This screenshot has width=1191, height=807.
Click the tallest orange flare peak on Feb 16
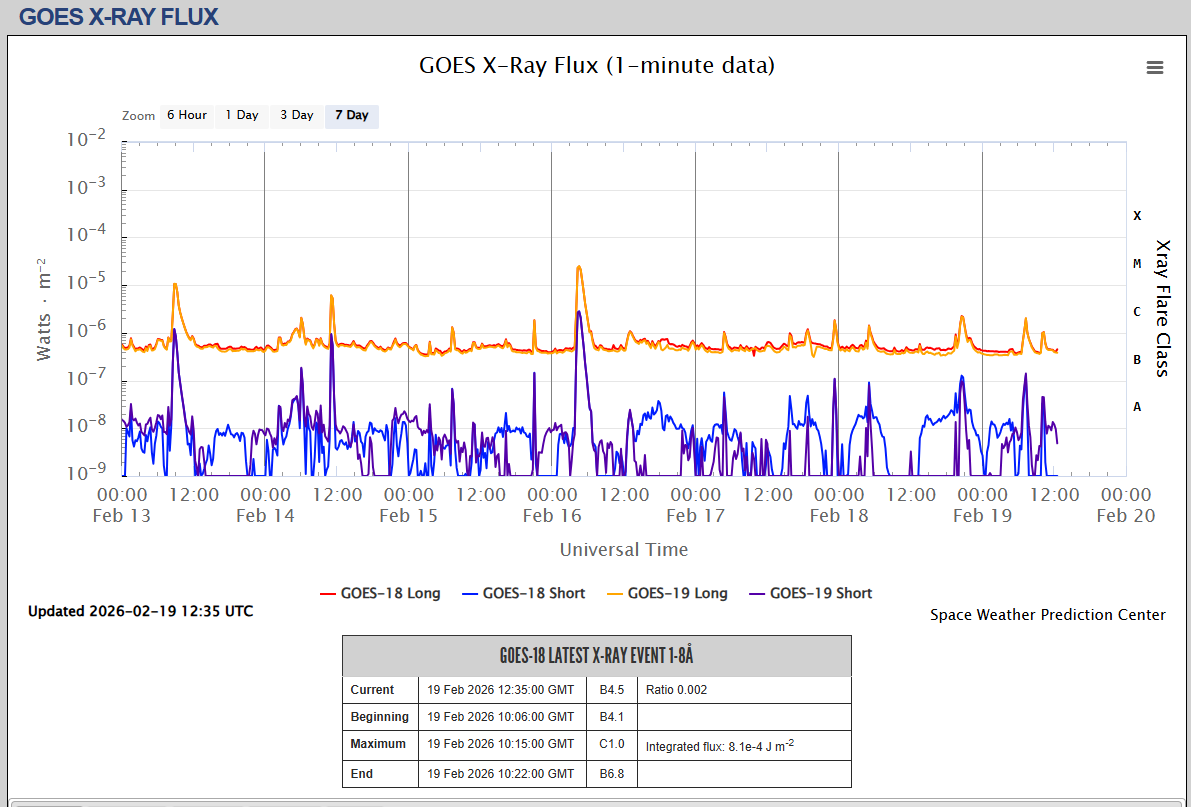(x=579, y=268)
